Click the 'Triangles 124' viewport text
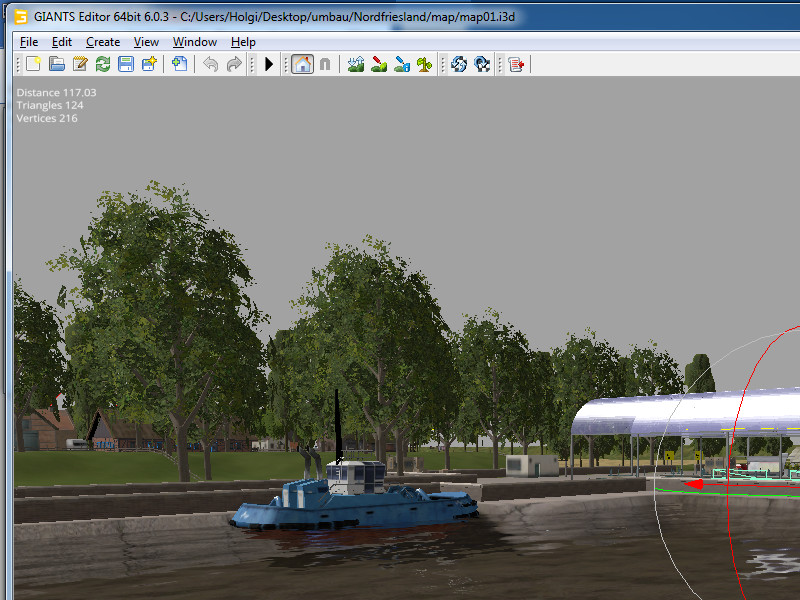 49,105
